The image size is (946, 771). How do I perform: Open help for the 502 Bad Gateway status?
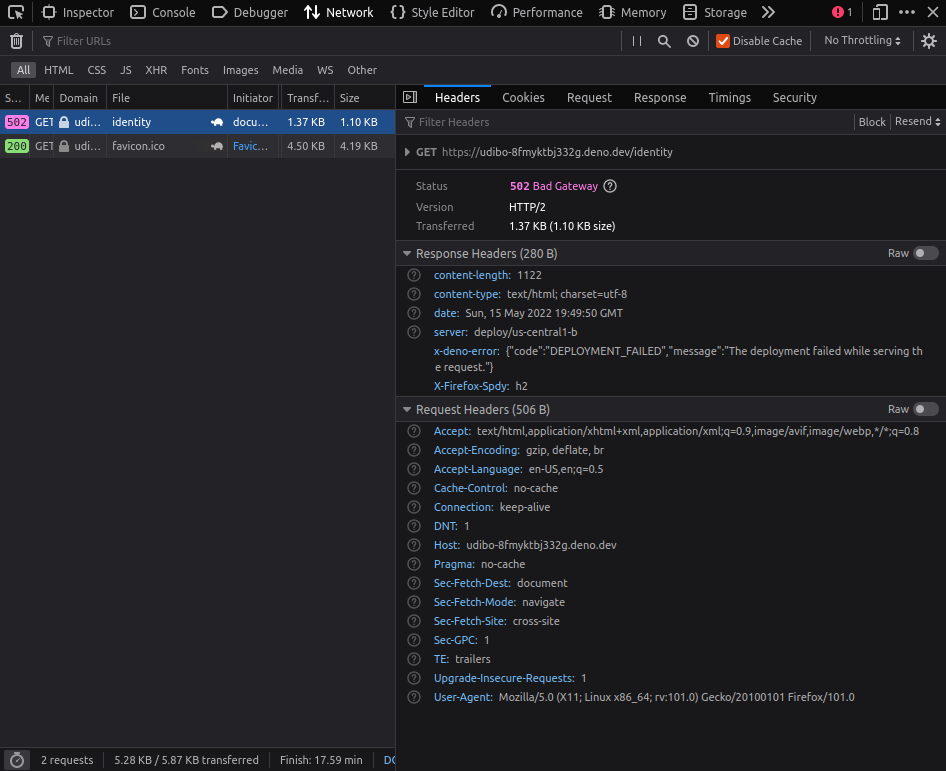click(x=609, y=186)
